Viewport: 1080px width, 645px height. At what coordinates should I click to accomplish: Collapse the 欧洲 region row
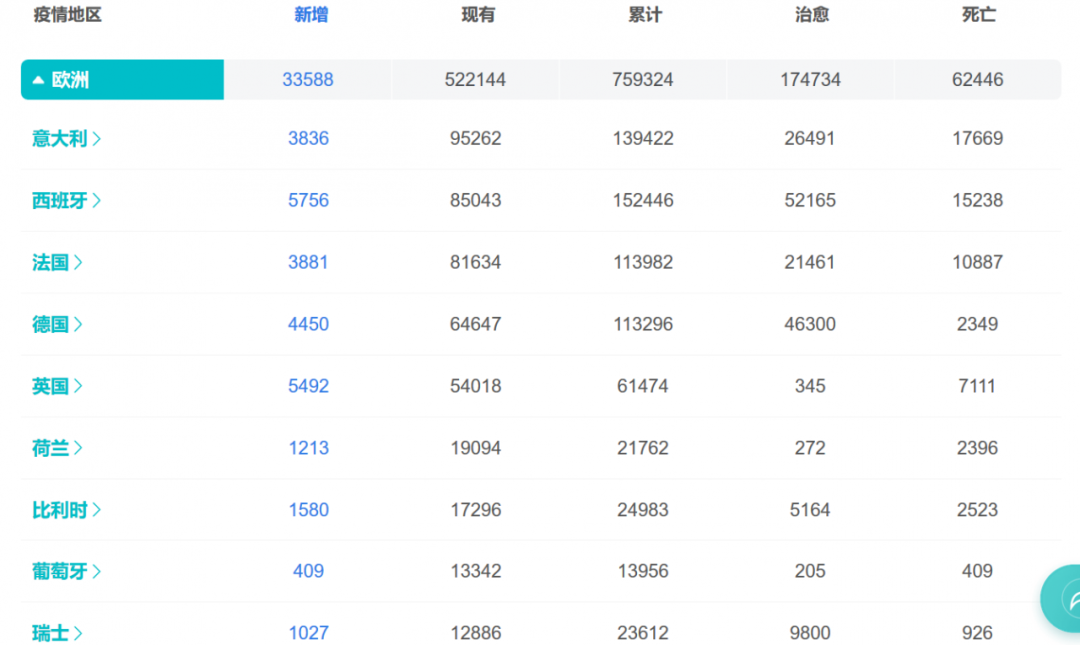[122, 80]
